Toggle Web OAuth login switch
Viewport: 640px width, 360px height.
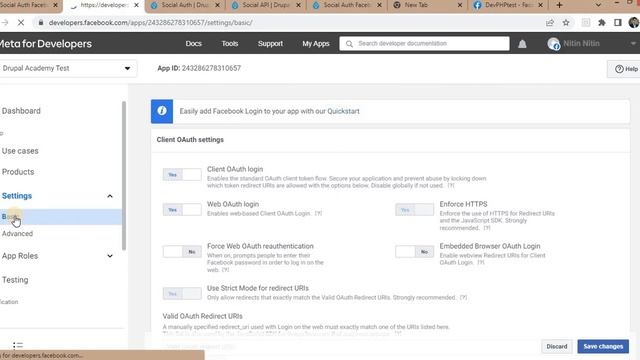[x=182, y=210]
